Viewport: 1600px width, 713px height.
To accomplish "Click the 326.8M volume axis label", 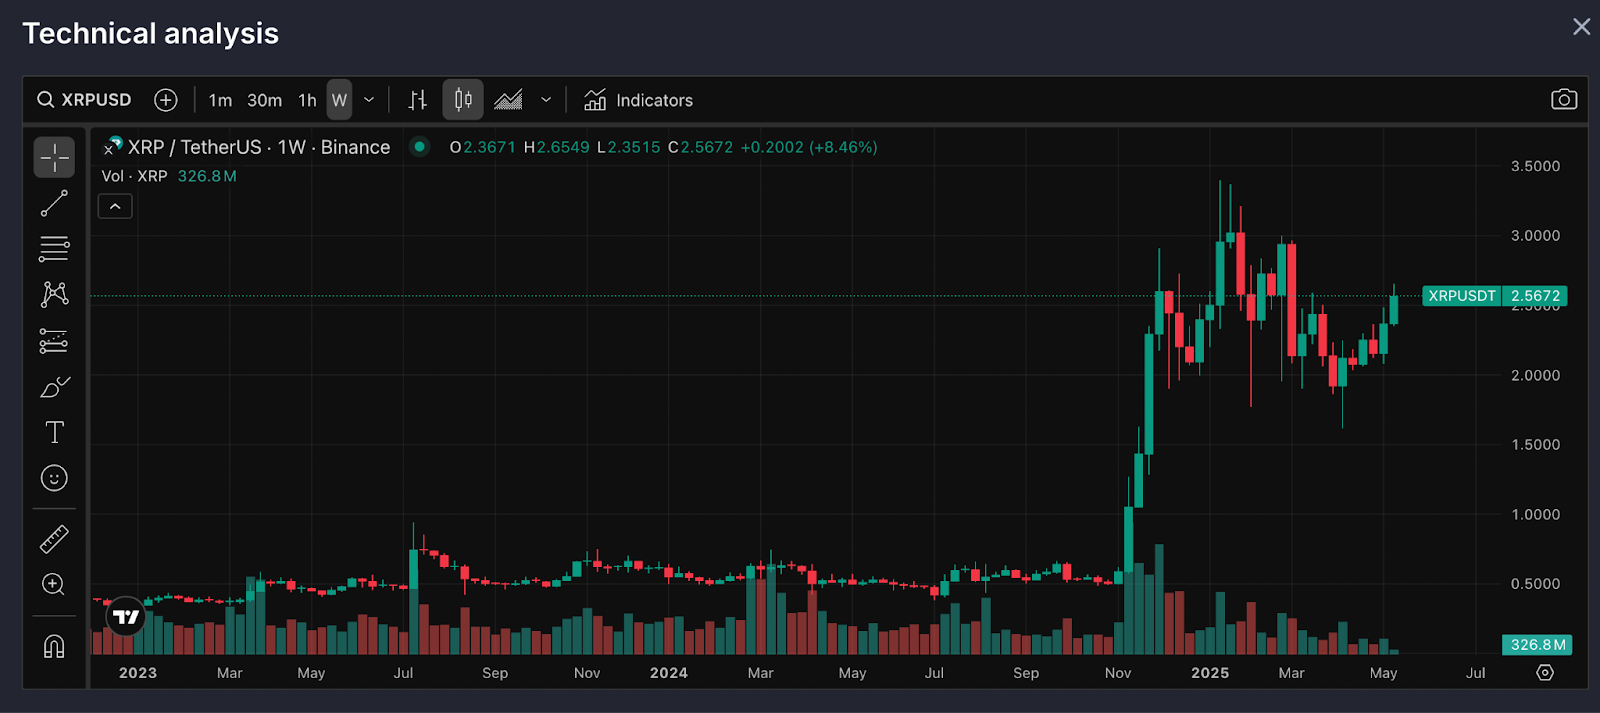I will [x=1537, y=645].
